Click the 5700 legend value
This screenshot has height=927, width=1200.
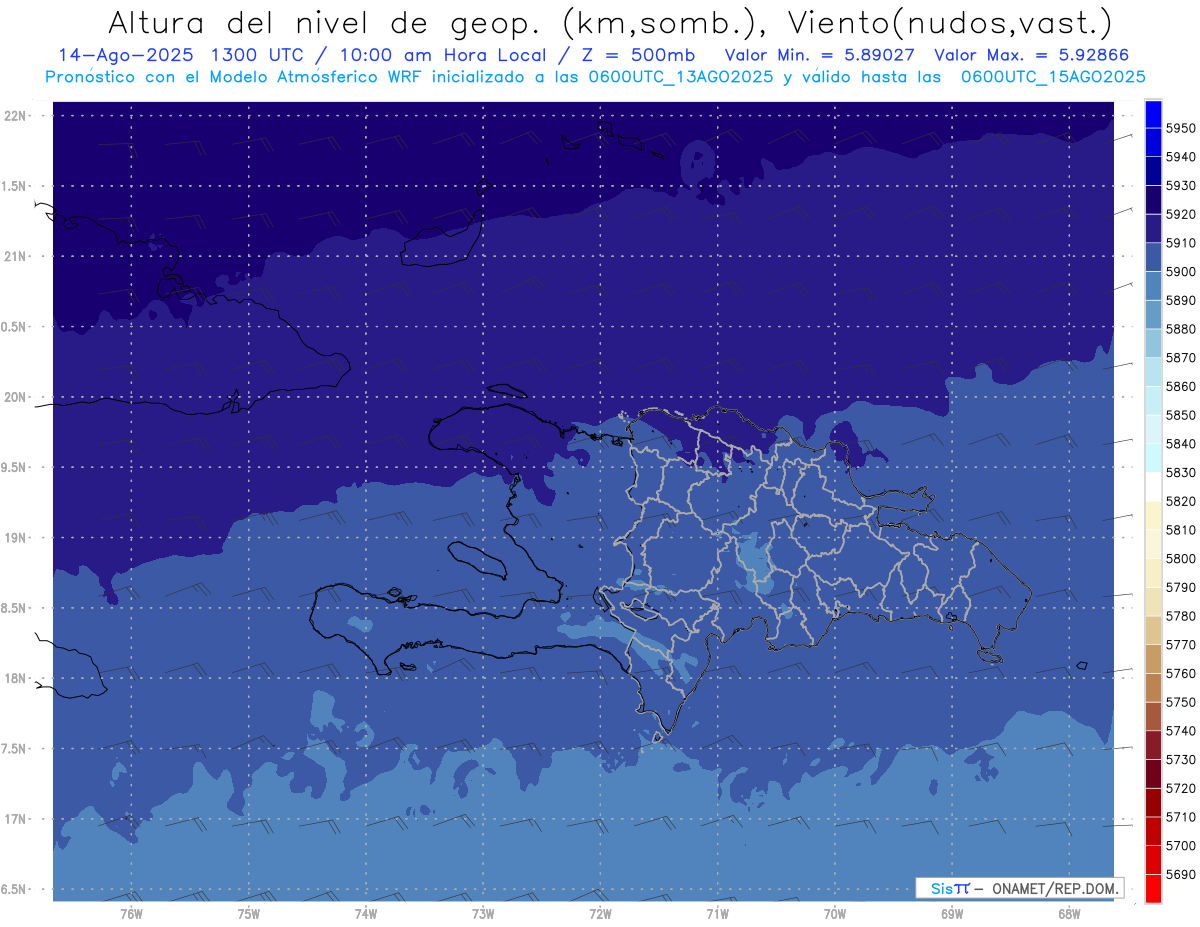1181,845
